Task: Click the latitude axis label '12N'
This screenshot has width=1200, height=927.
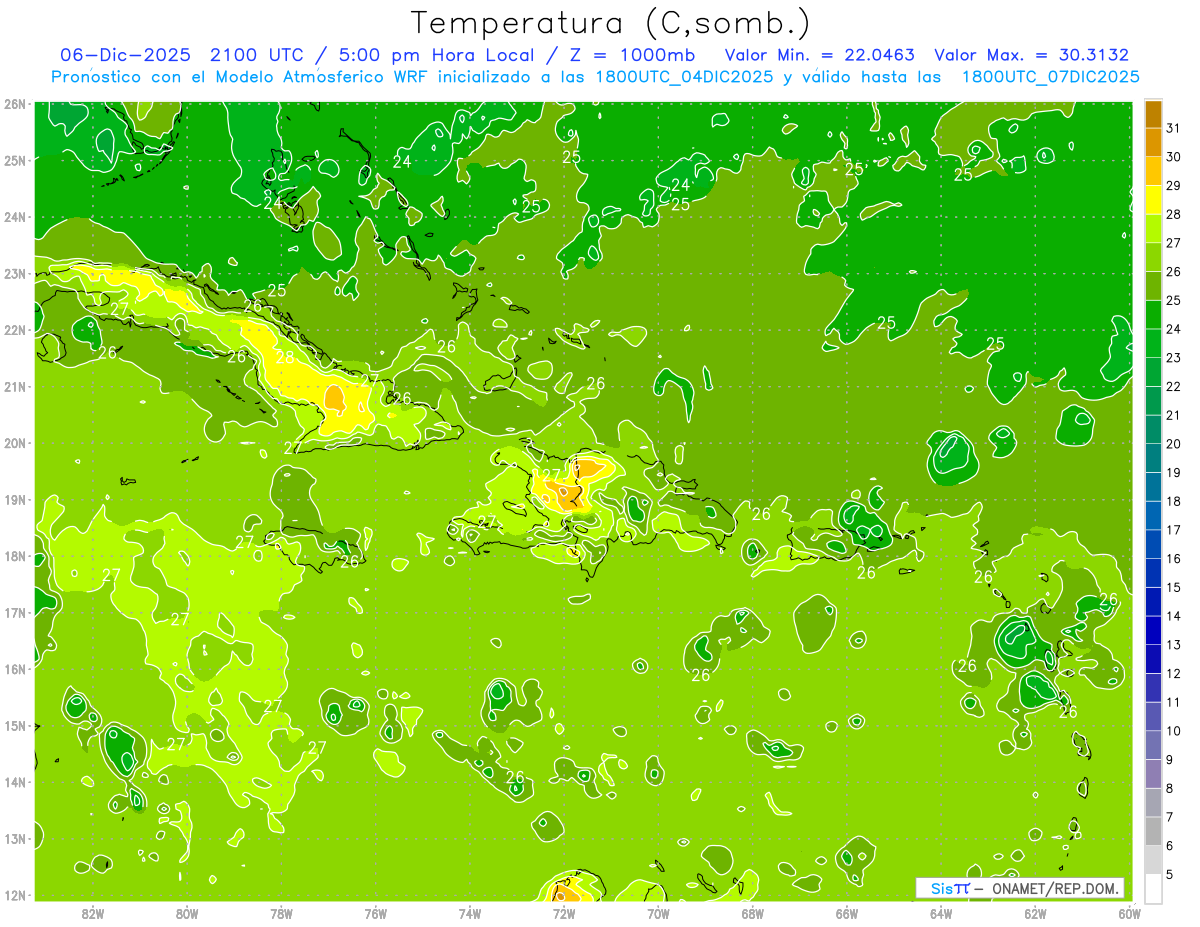Action: (x=14, y=895)
